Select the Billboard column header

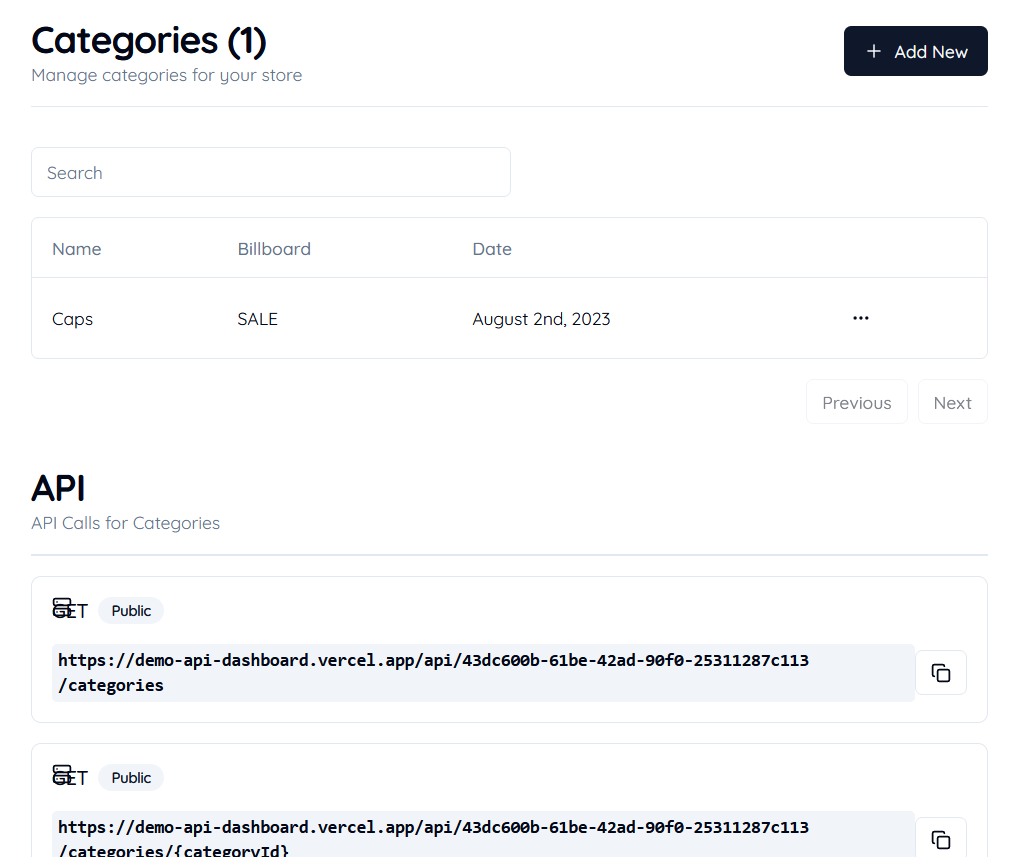(274, 249)
